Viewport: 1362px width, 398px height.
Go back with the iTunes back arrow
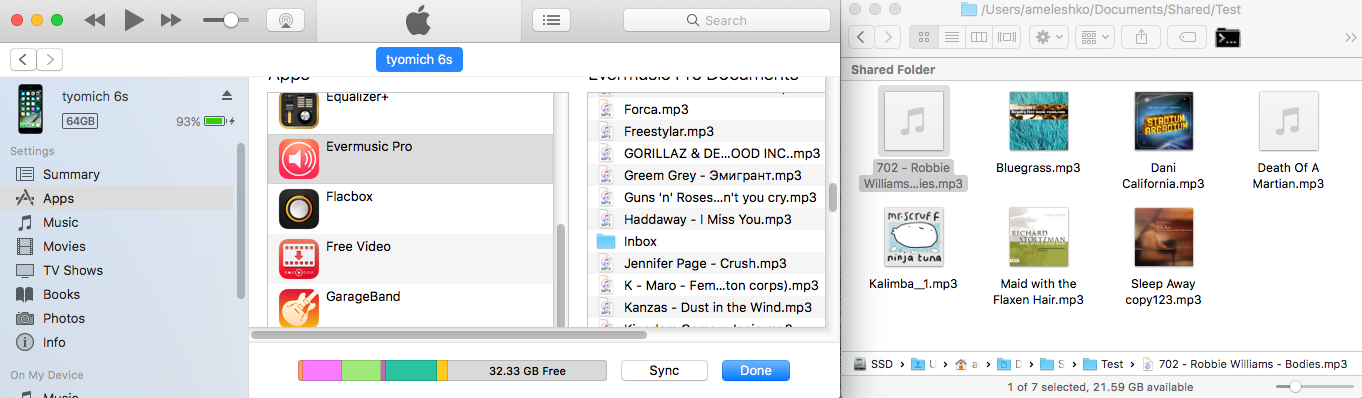[x=22, y=59]
